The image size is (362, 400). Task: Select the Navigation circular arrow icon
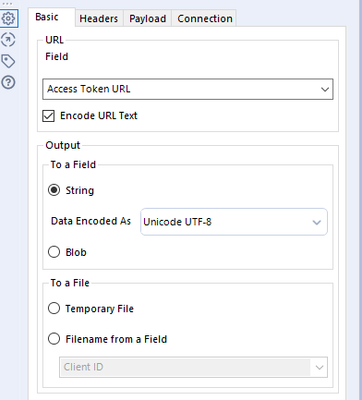tap(8, 40)
